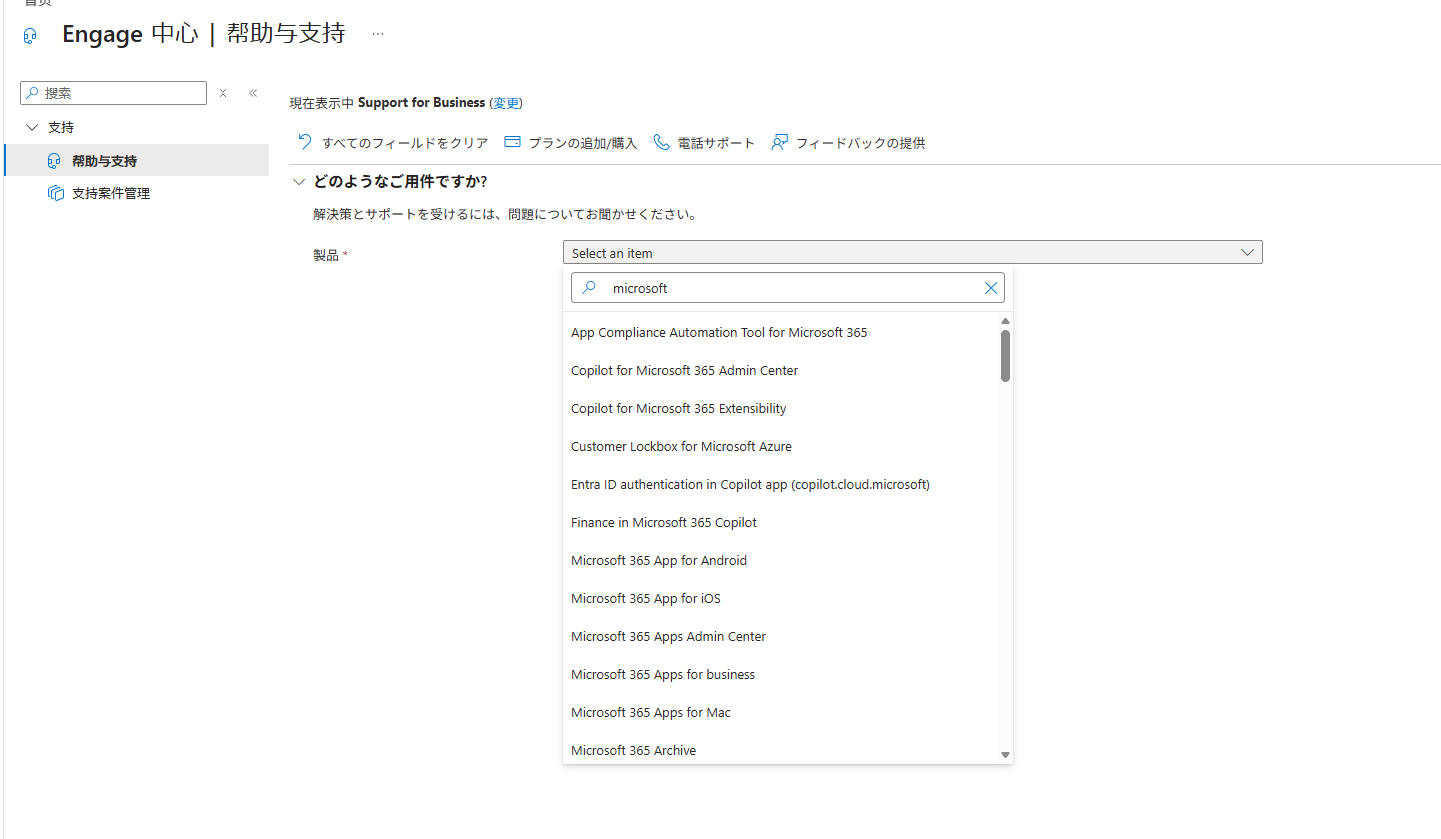Click the dropdown list scrollbar thumb
This screenshot has height=839, width=1441.
[1005, 355]
